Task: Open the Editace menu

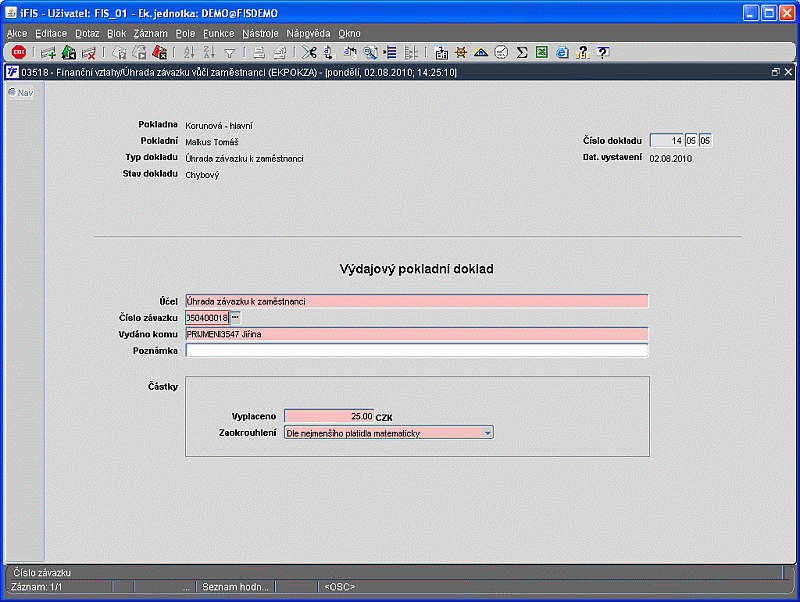Action: 51,34
